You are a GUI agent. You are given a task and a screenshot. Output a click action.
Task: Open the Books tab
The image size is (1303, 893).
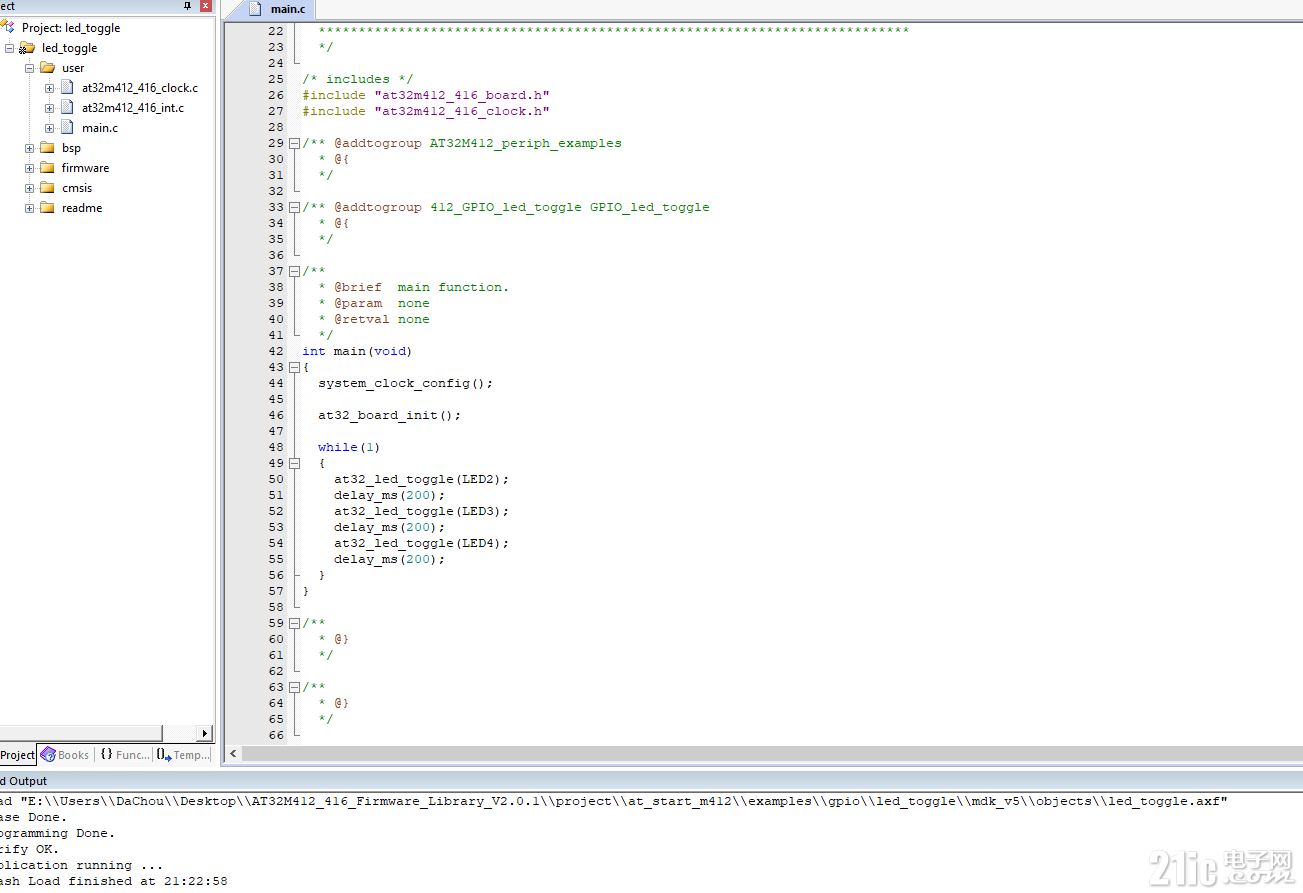(65, 755)
